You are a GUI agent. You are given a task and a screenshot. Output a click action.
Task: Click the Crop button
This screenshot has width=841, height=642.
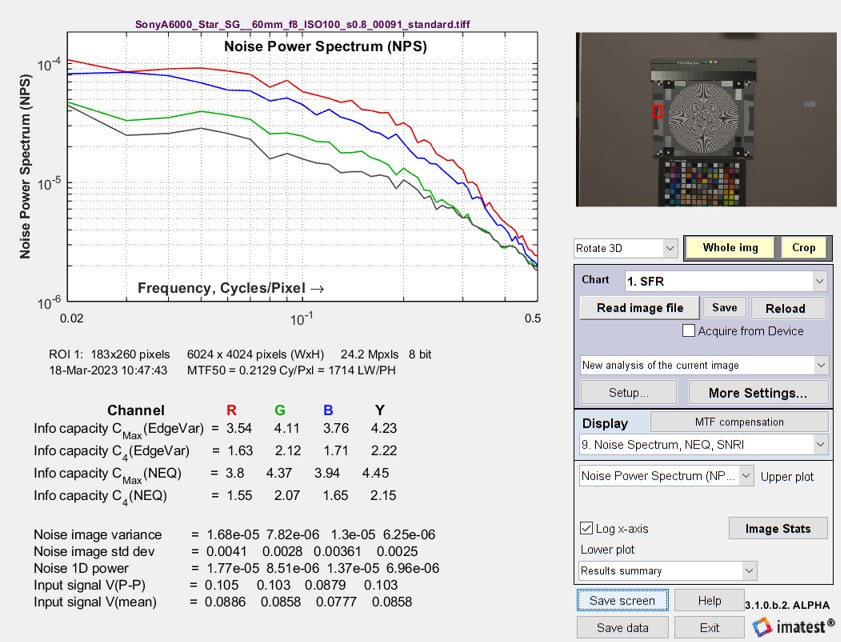[x=803, y=248]
